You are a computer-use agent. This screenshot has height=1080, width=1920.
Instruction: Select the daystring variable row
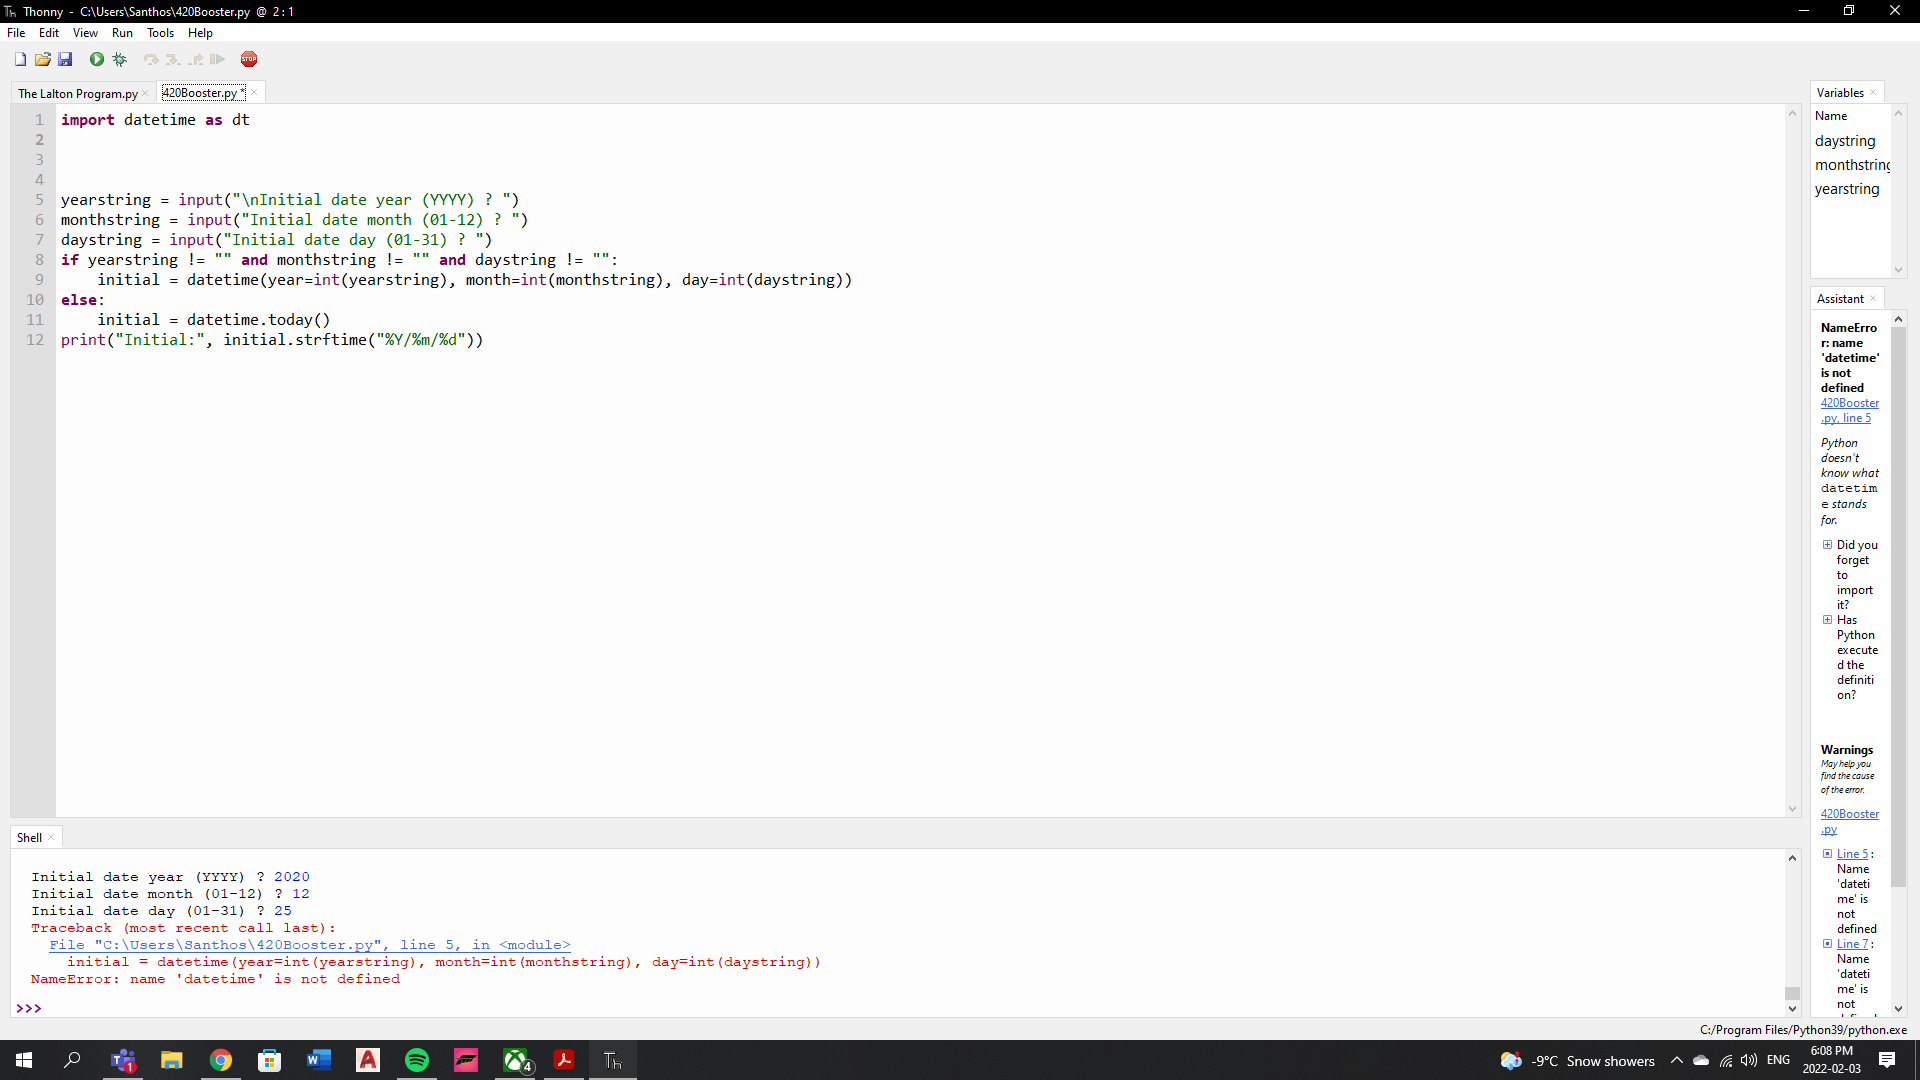(1850, 141)
